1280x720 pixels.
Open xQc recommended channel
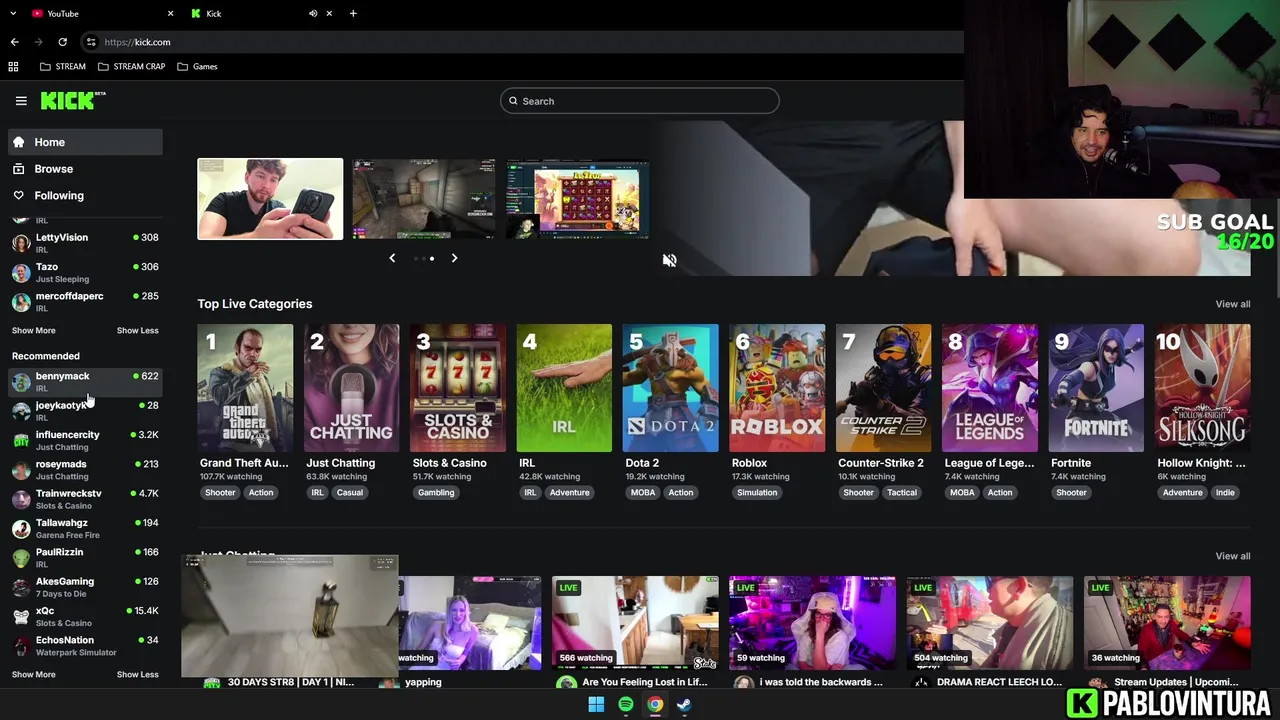click(x=85, y=616)
